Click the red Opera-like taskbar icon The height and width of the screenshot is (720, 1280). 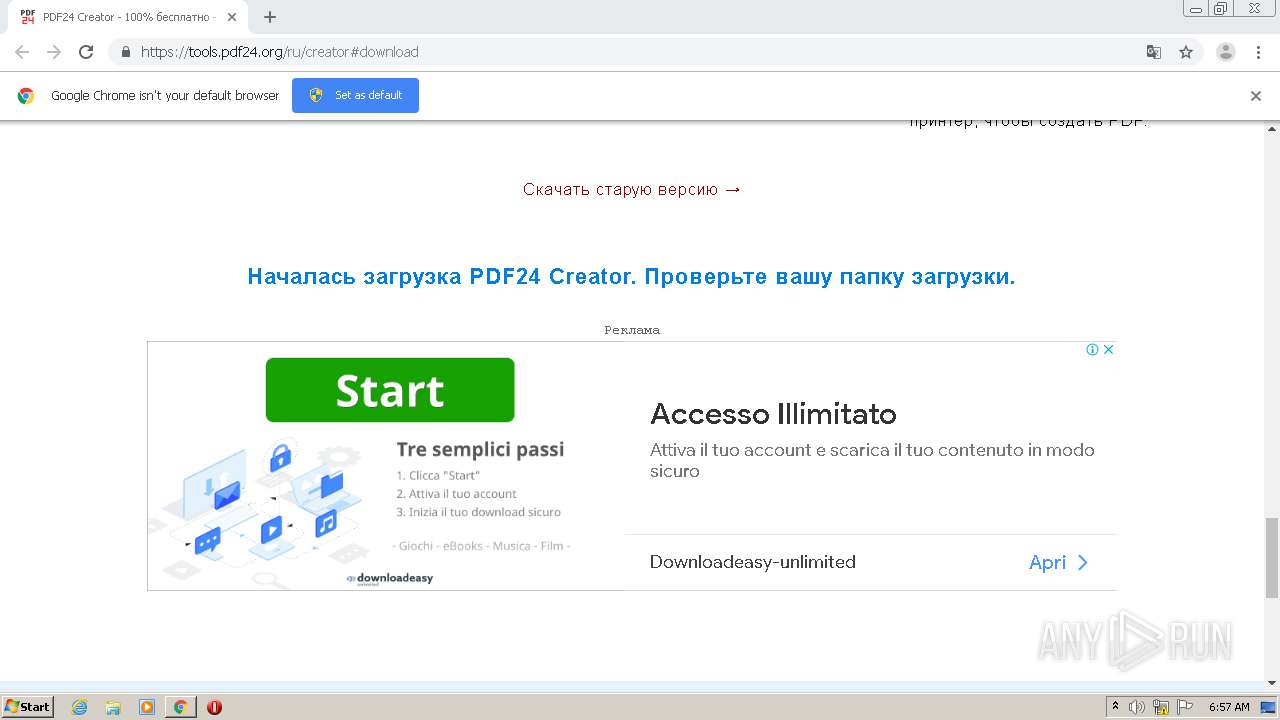click(214, 707)
